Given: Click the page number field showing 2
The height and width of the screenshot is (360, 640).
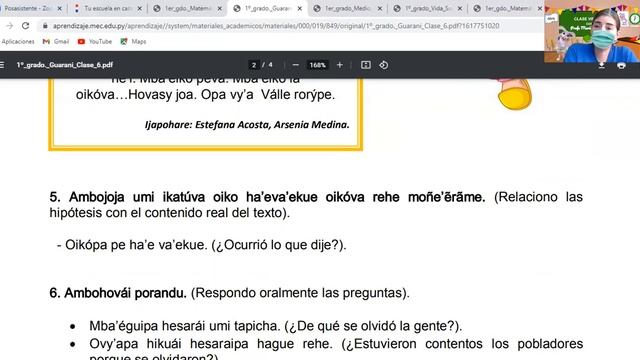Looking at the screenshot, I should (x=254, y=65).
